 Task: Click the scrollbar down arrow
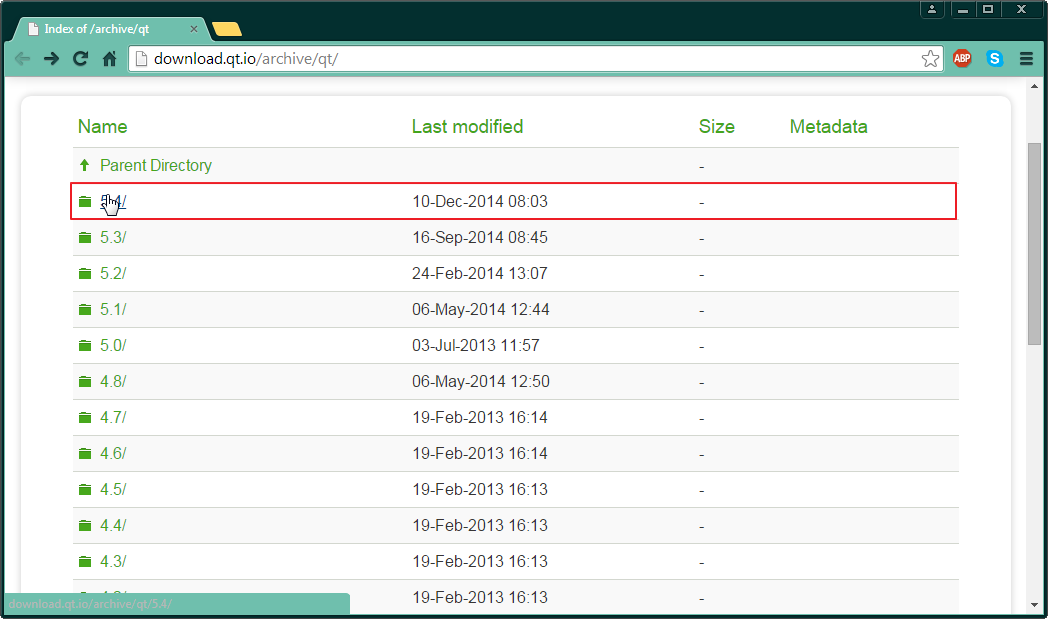pyautogui.click(x=1034, y=605)
